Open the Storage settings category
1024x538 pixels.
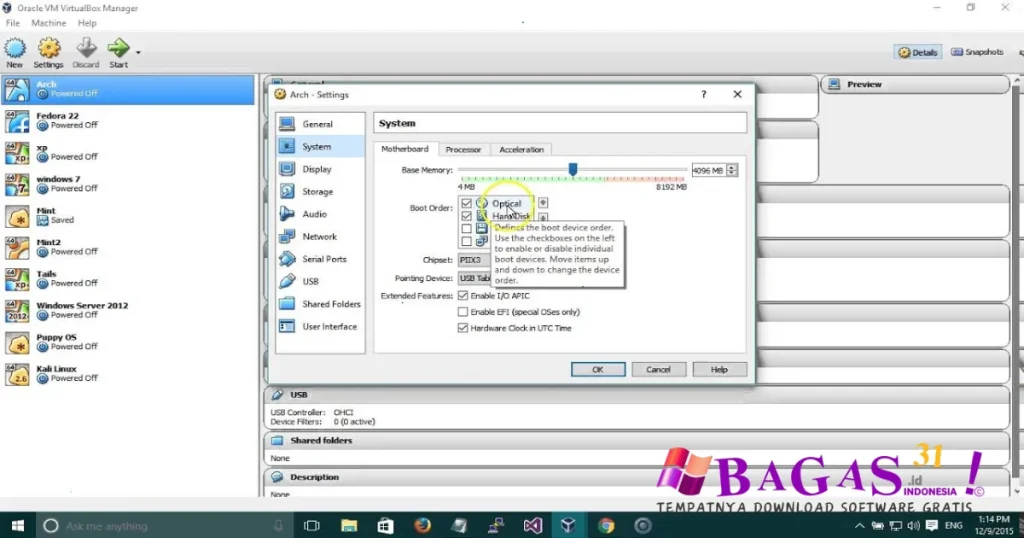320,191
